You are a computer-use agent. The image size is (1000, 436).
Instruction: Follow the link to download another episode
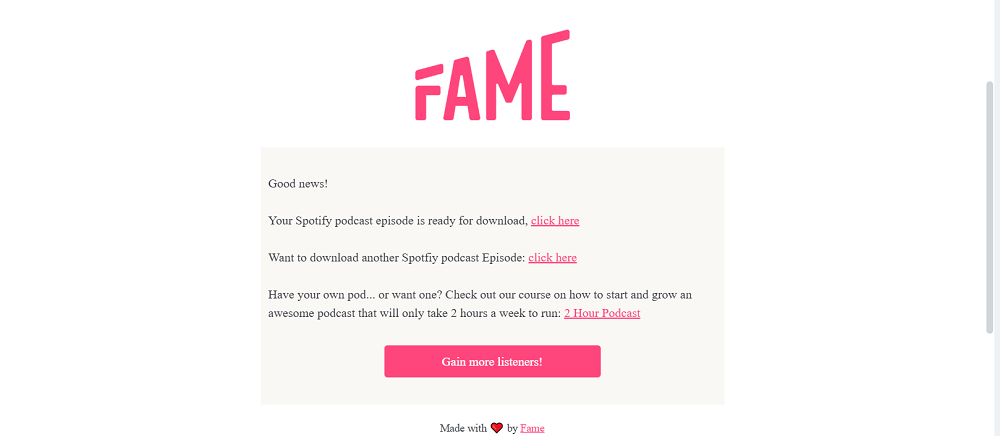click(x=552, y=258)
